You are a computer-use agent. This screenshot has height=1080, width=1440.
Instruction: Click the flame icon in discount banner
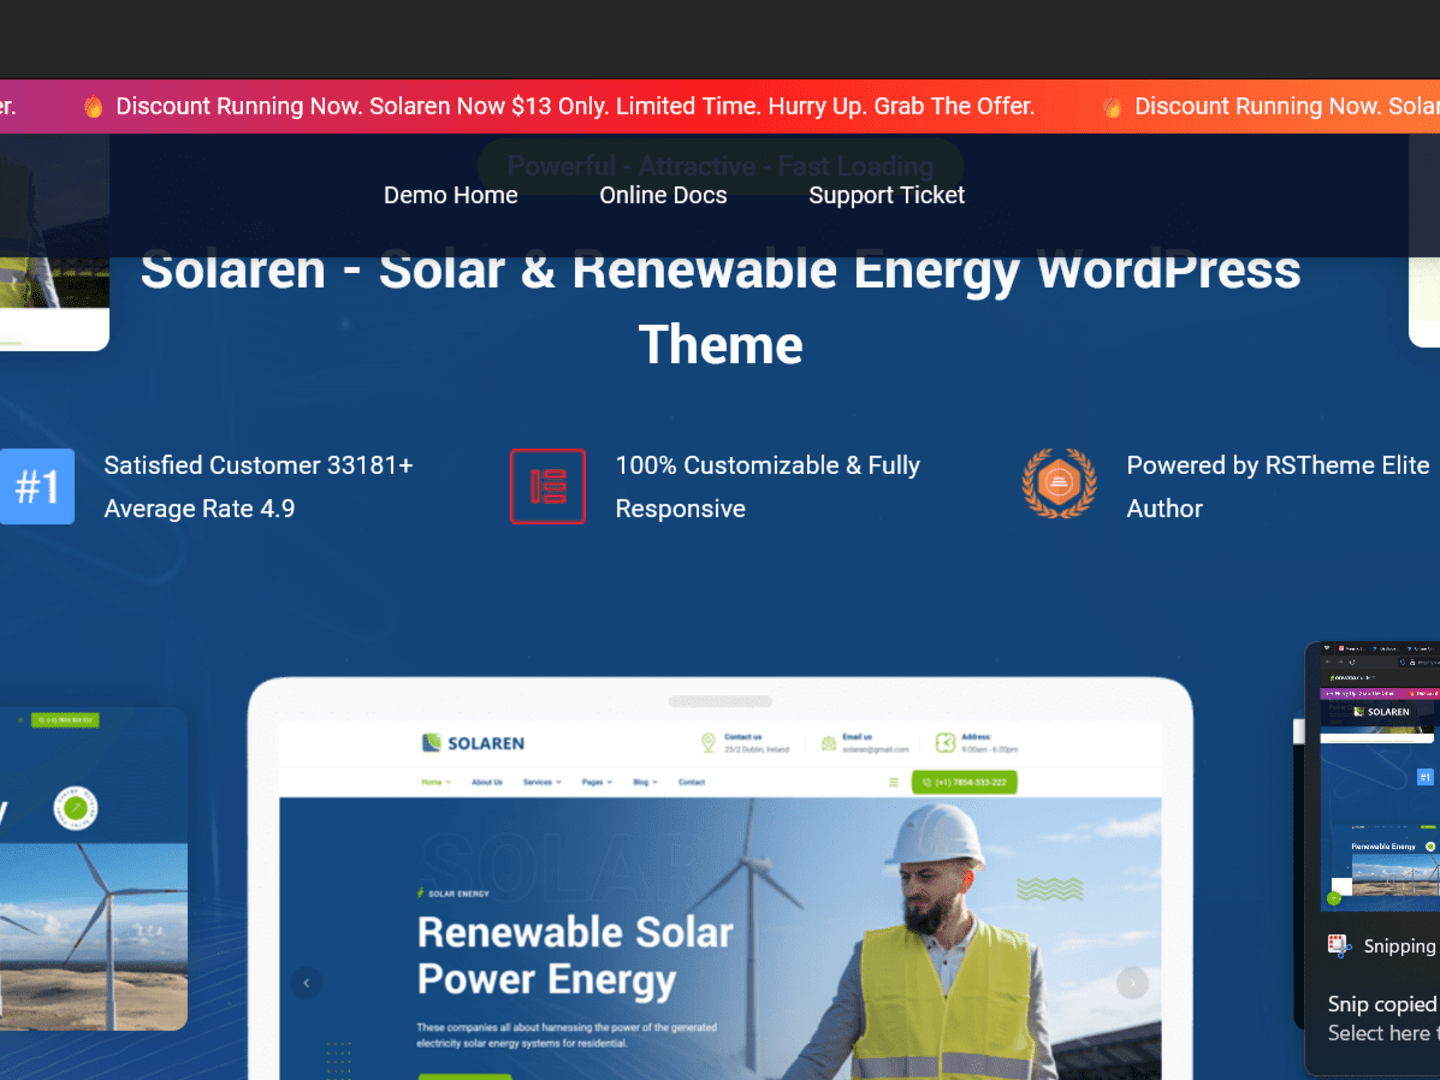pyautogui.click(x=93, y=106)
